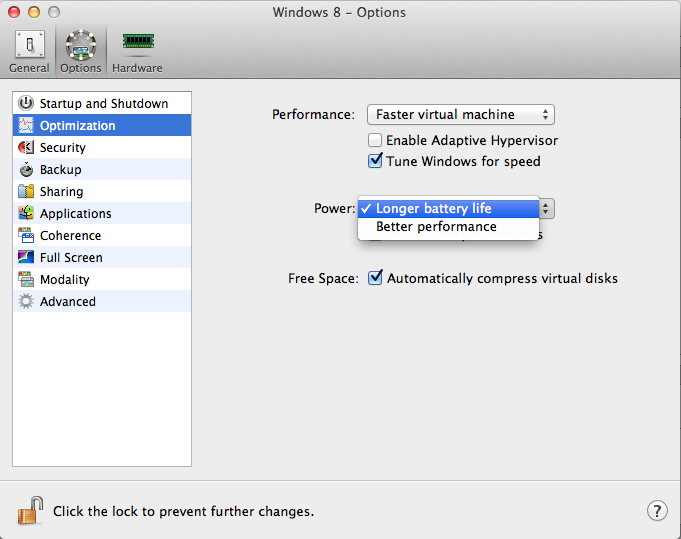Click the Startup and Shutdown power icon
The width and height of the screenshot is (681, 539).
point(26,103)
